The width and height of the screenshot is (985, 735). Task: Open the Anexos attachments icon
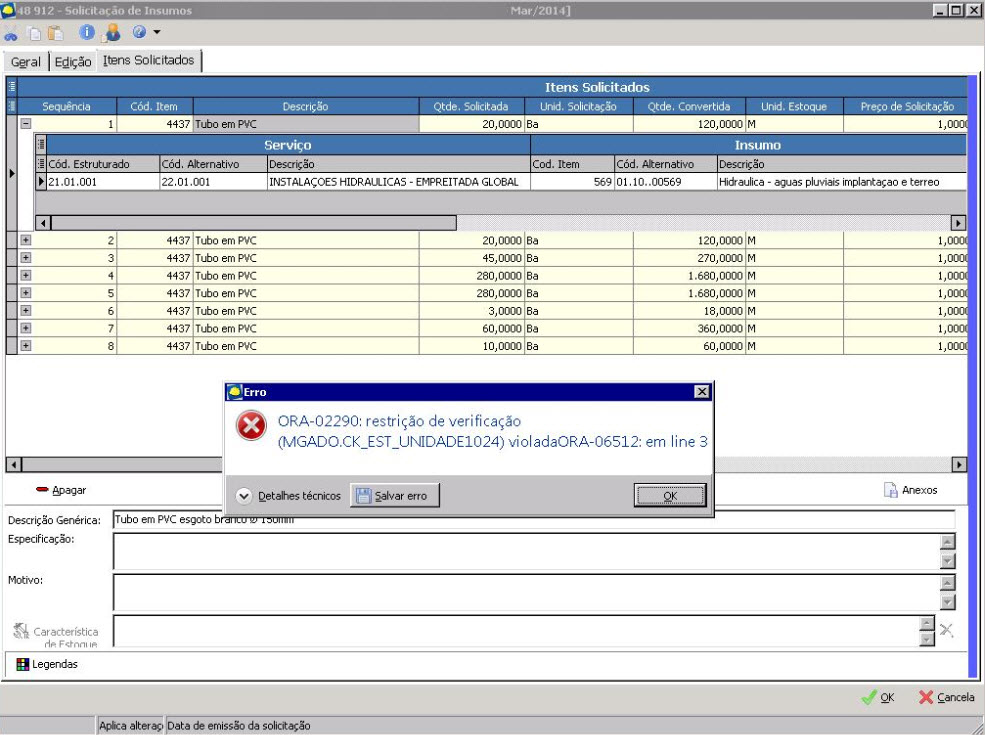(890, 490)
